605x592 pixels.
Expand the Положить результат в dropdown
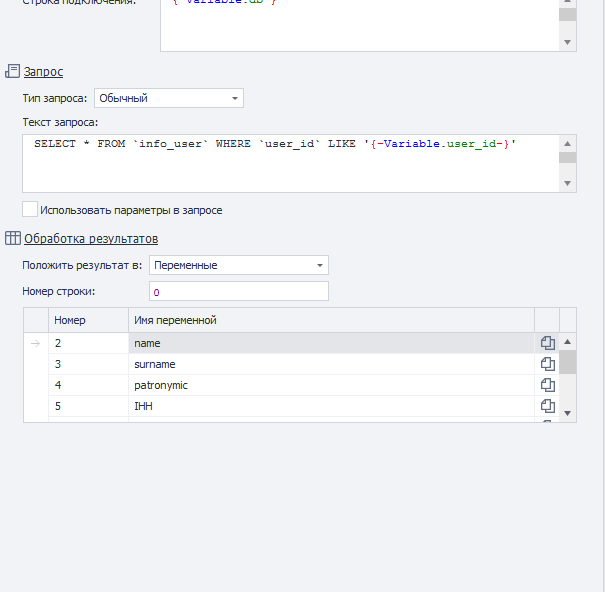(238, 265)
